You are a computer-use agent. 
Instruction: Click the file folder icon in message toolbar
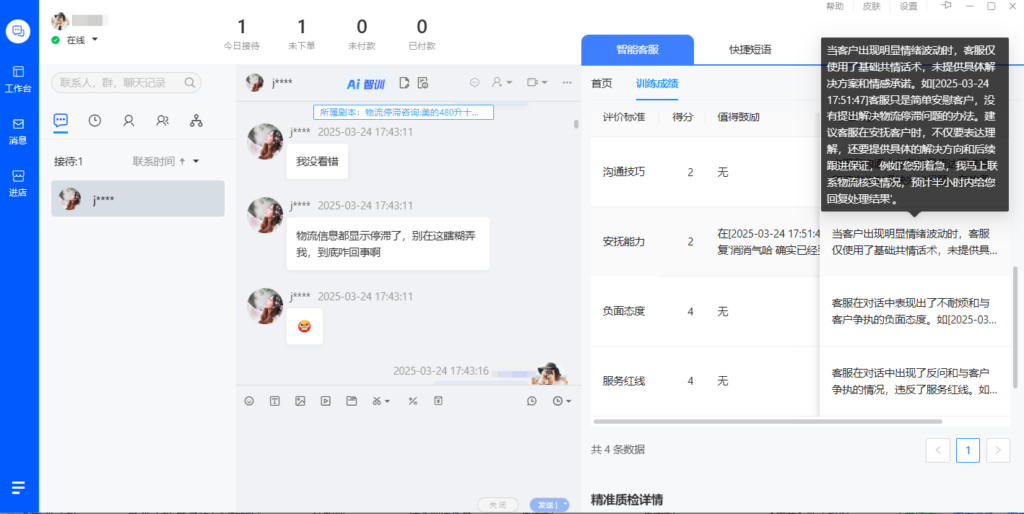click(x=351, y=401)
